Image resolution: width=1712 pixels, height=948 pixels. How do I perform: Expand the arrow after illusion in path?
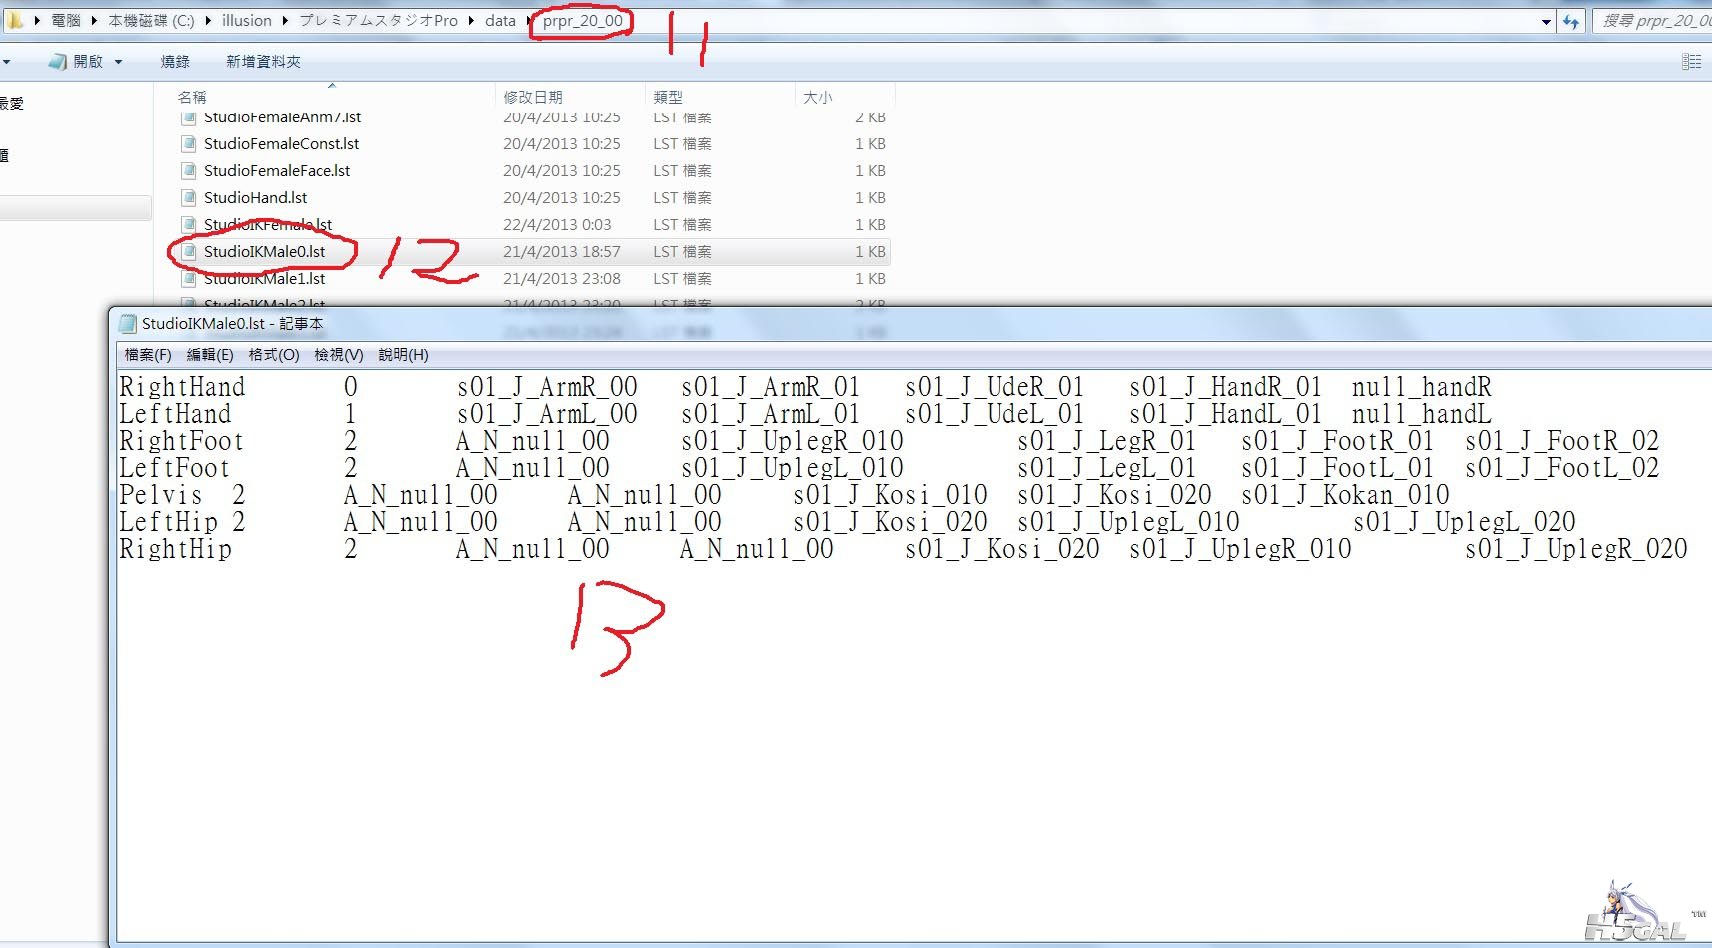click(x=285, y=20)
